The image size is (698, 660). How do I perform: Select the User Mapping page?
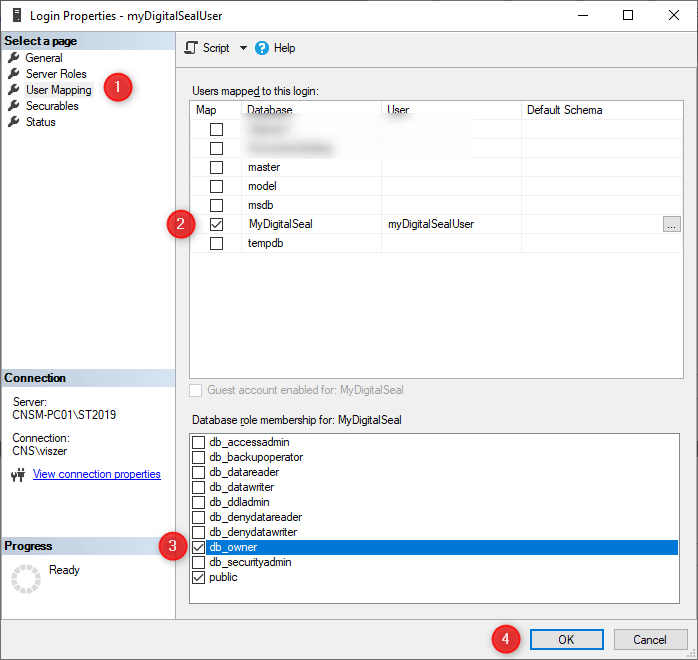click(59, 90)
